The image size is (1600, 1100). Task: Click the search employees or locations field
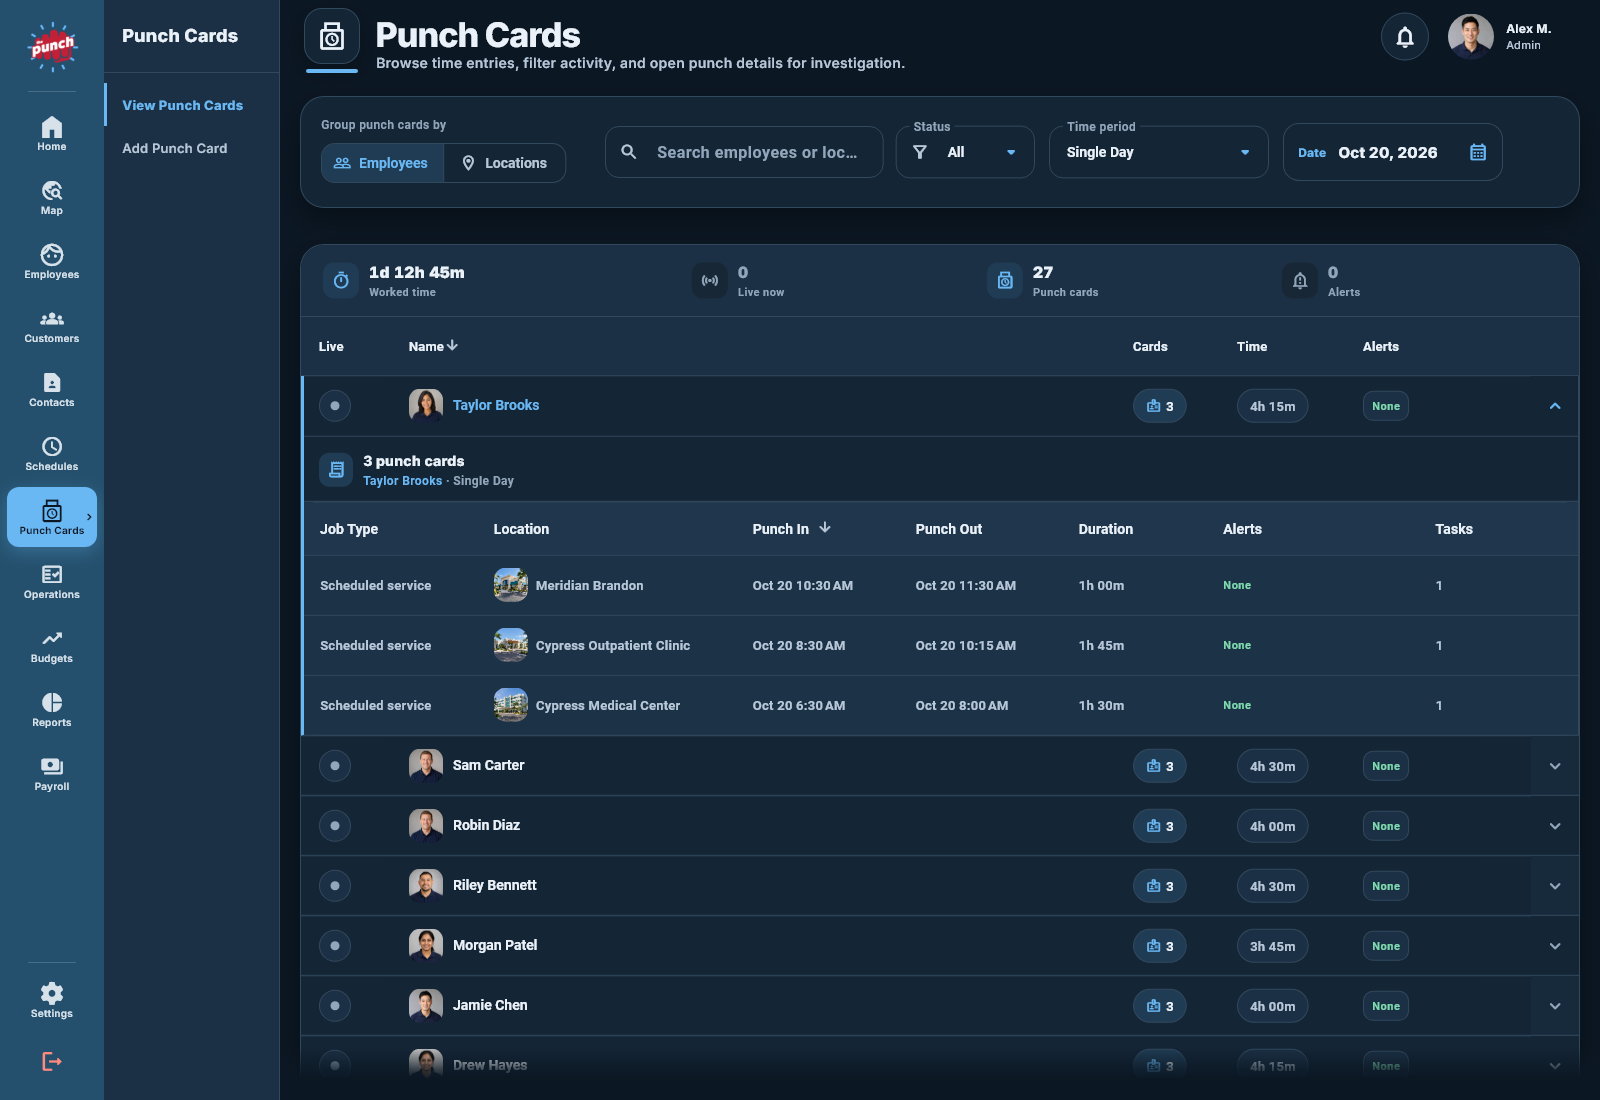[744, 152]
